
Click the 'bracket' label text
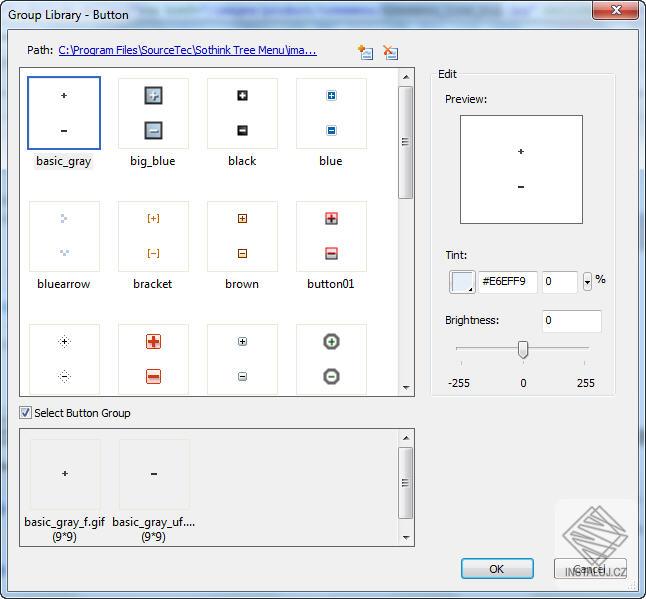[x=152, y=284]
